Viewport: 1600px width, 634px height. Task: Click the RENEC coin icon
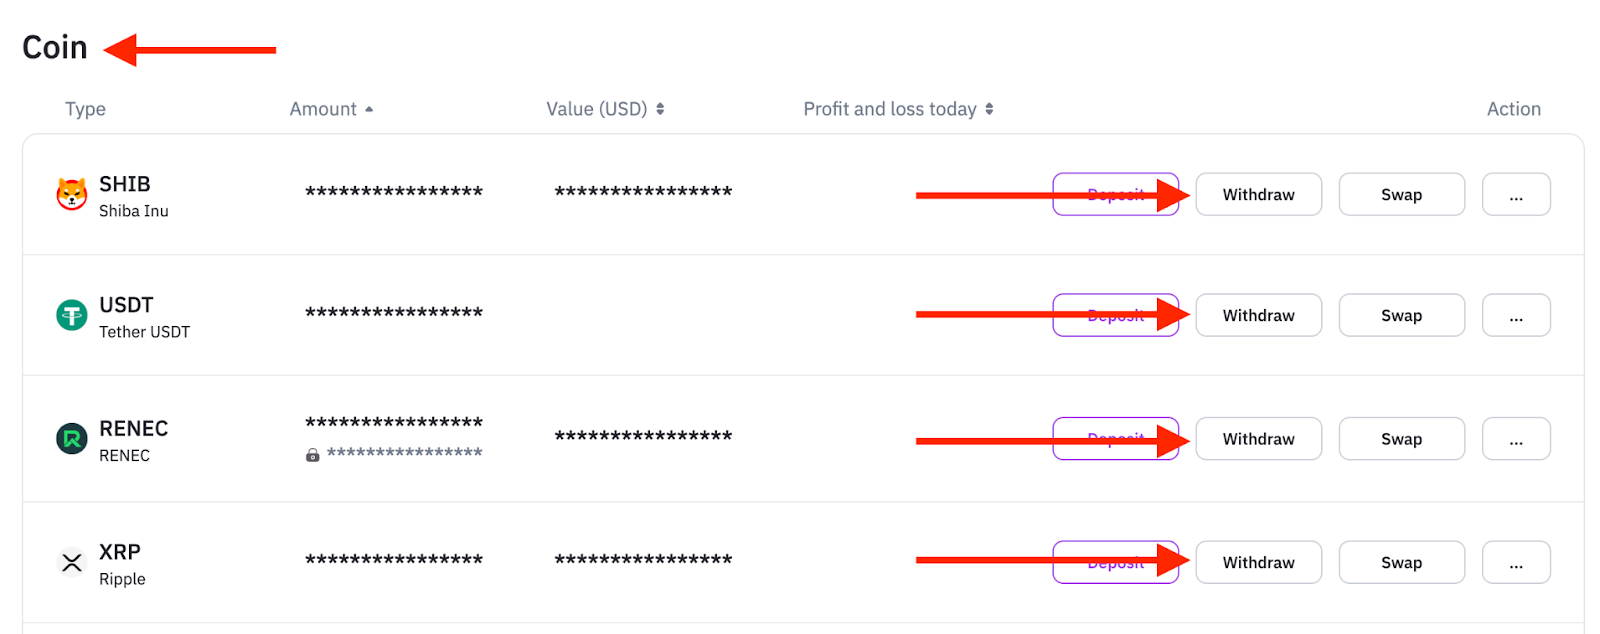click(72, 438)
